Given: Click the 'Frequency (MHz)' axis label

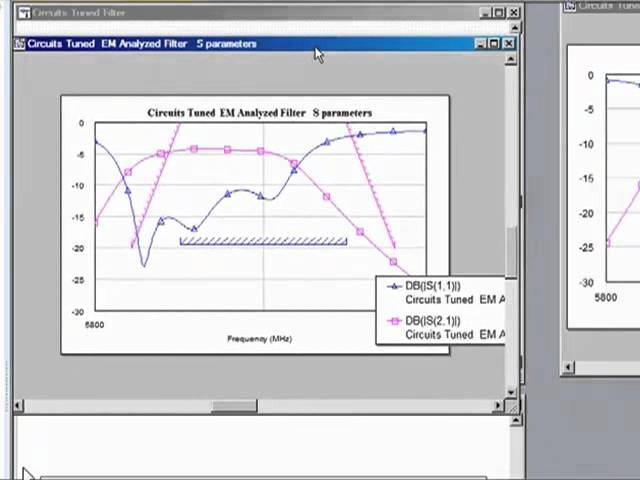Looking at the screenshot, I should (260, 339).
